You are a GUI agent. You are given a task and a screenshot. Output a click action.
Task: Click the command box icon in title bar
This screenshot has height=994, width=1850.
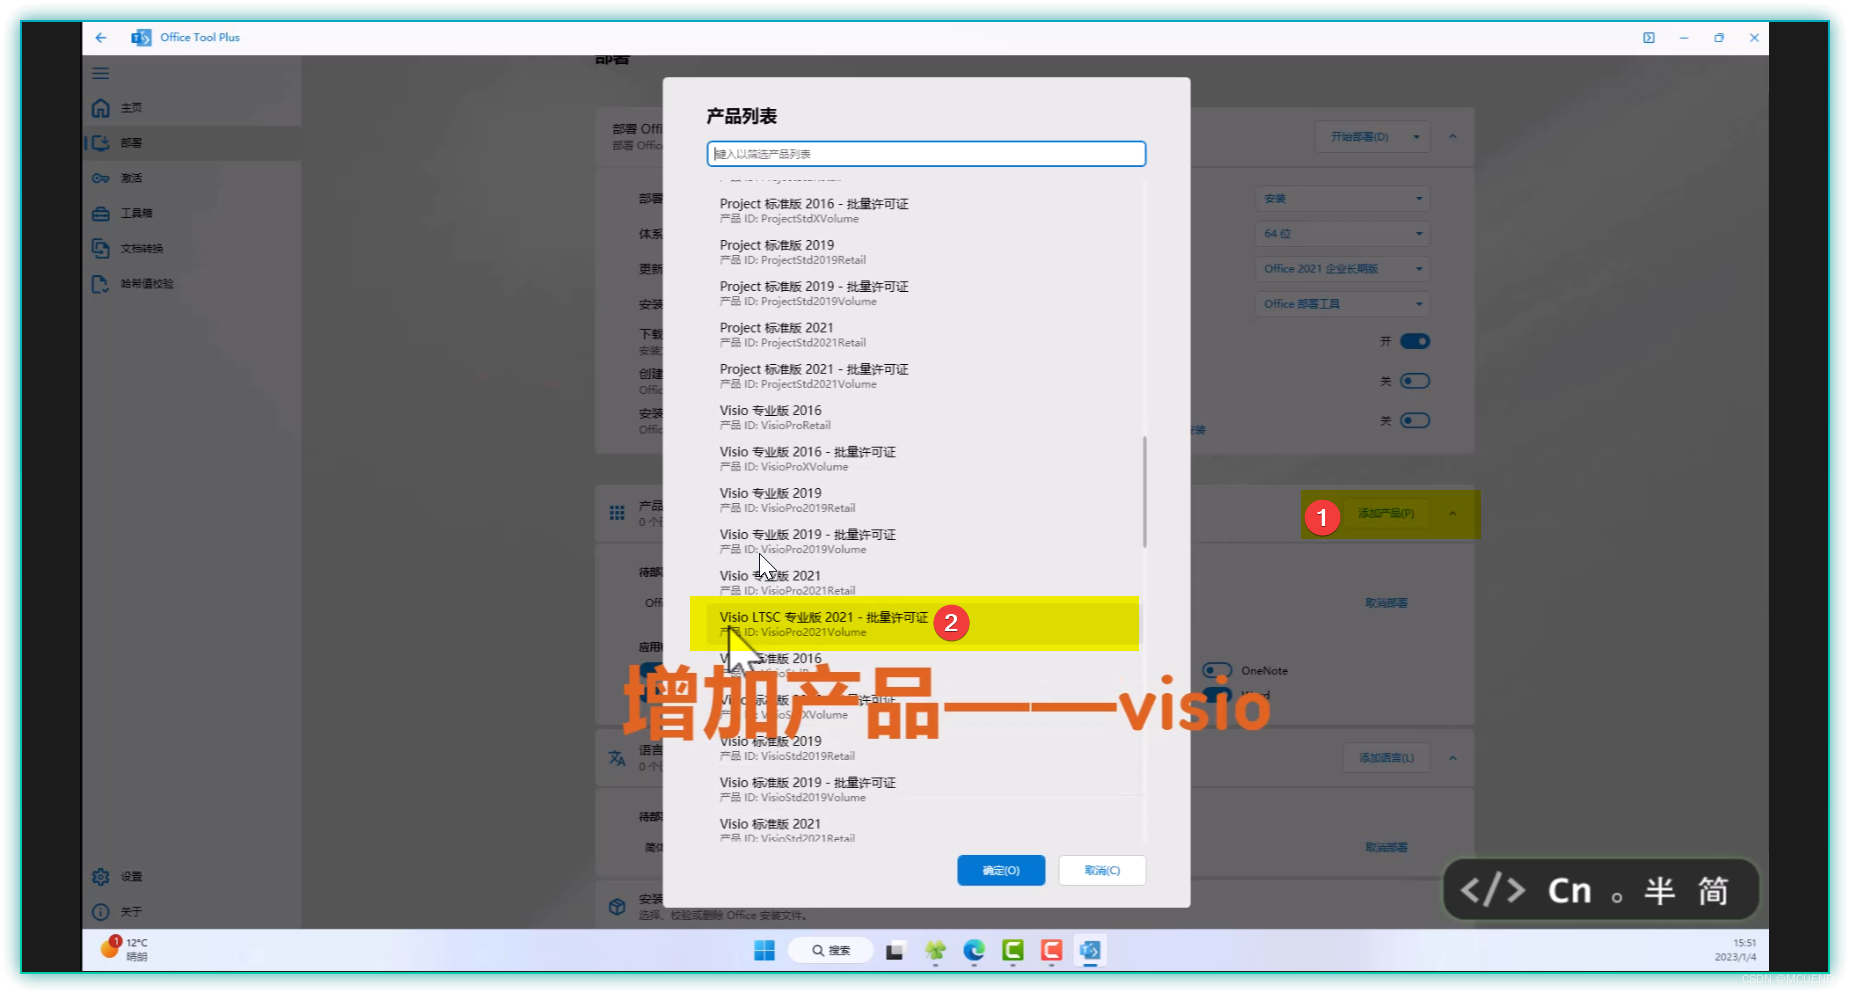point(1649,38)
